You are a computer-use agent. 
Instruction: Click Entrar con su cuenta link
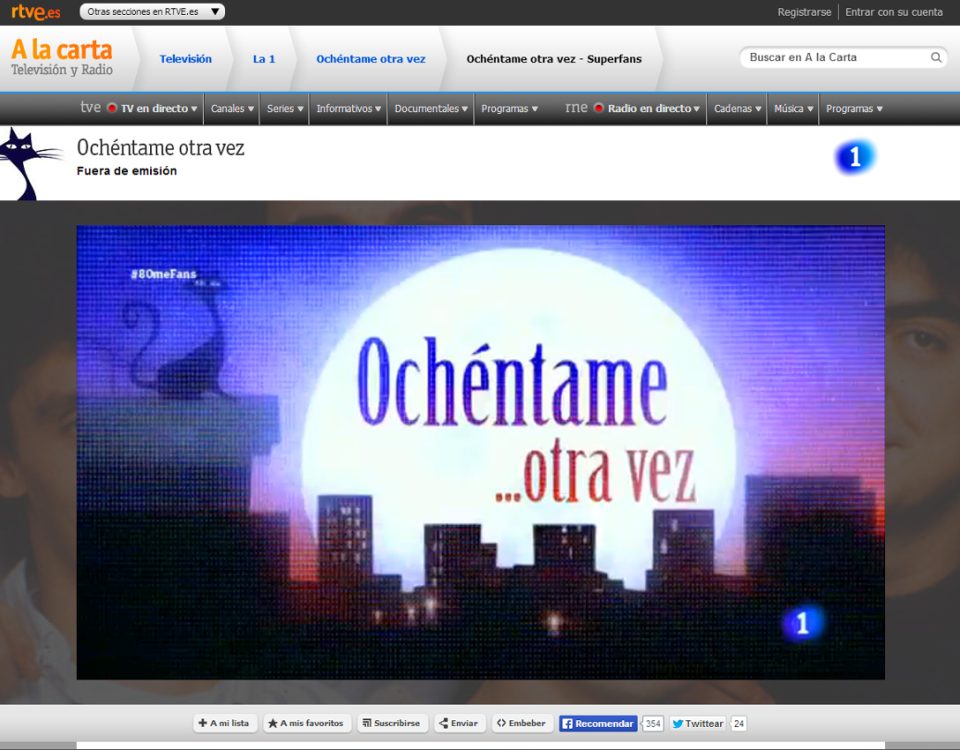(893, 12)
